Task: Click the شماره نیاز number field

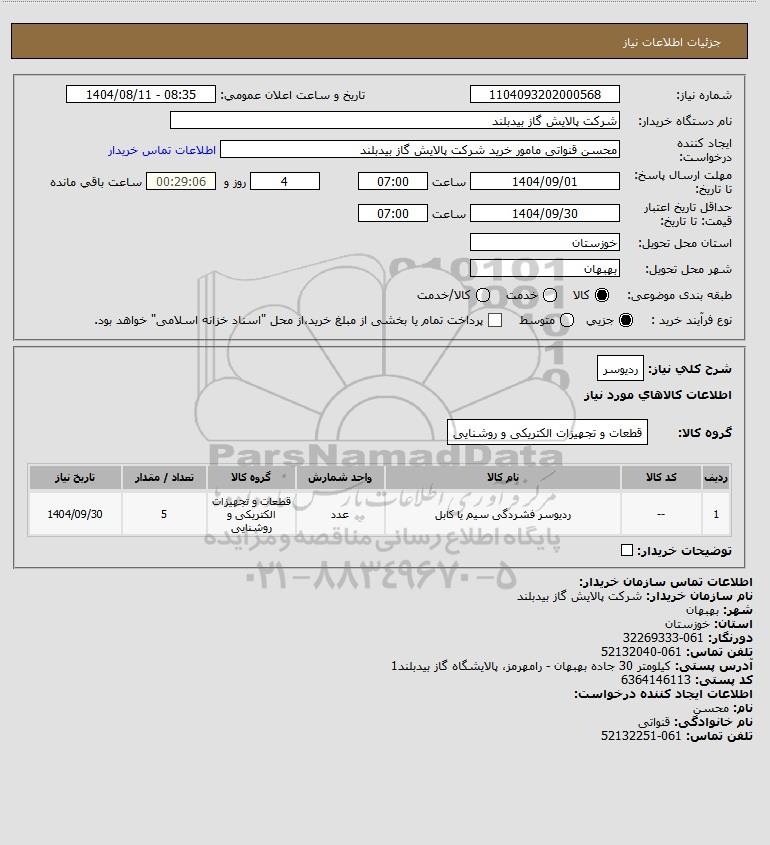Action: (x=545, y=94)
